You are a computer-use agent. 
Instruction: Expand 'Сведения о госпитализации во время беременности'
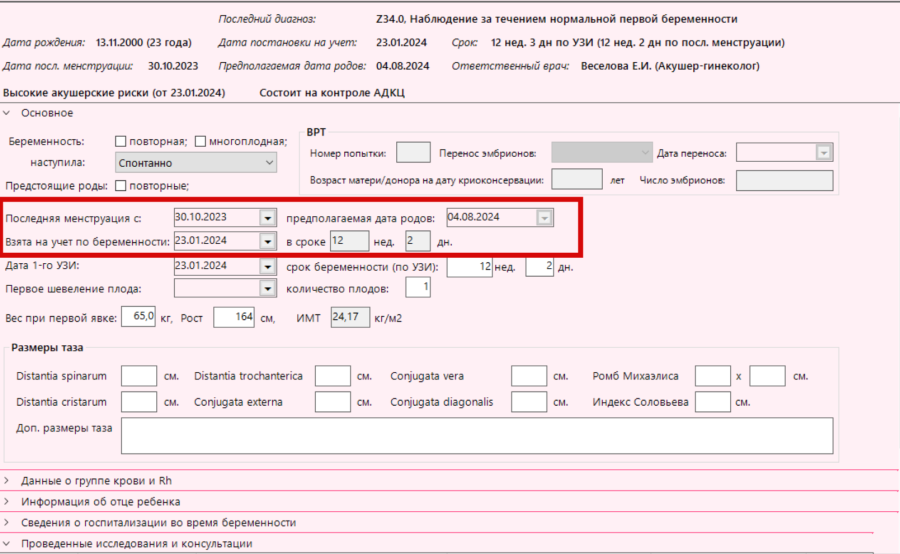[x=7, y=522]
